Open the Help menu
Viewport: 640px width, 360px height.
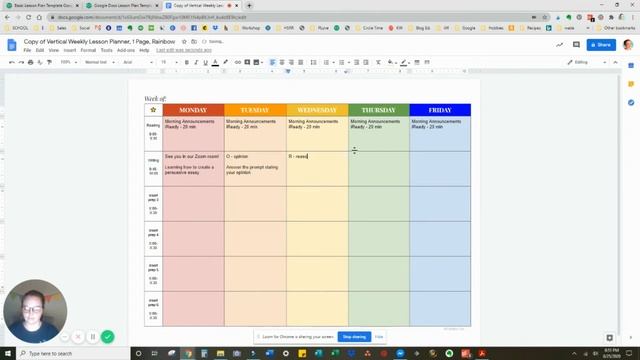pyautogui.click(x=144, y=50)
